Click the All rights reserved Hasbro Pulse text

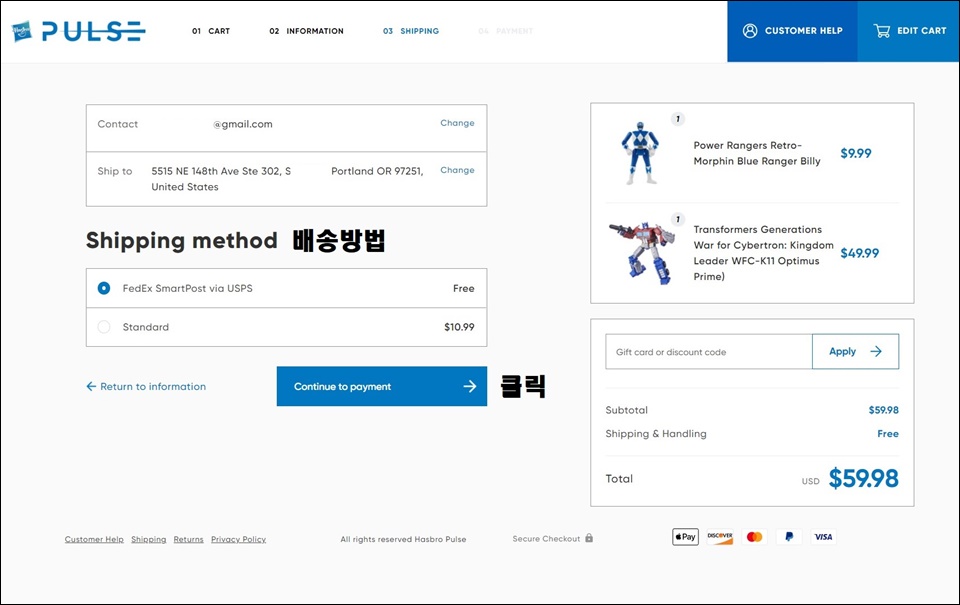point(403,539)
